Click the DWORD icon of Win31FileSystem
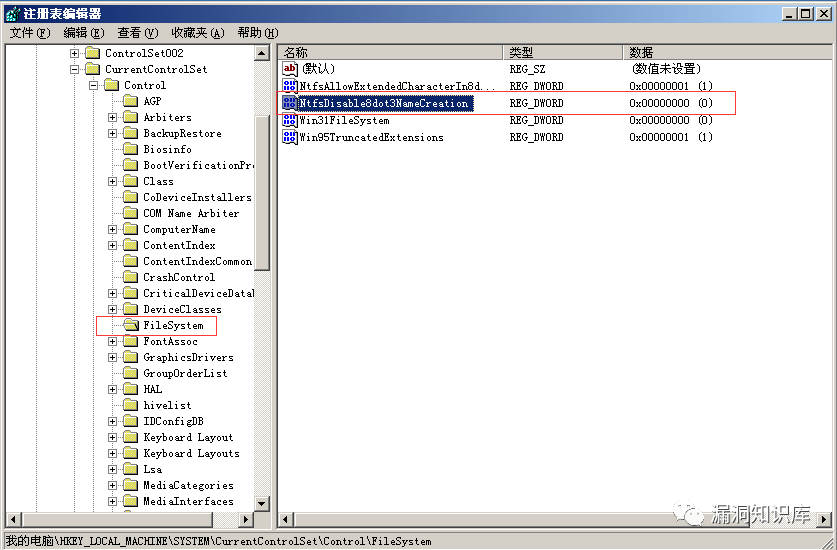 coord(290,120)
